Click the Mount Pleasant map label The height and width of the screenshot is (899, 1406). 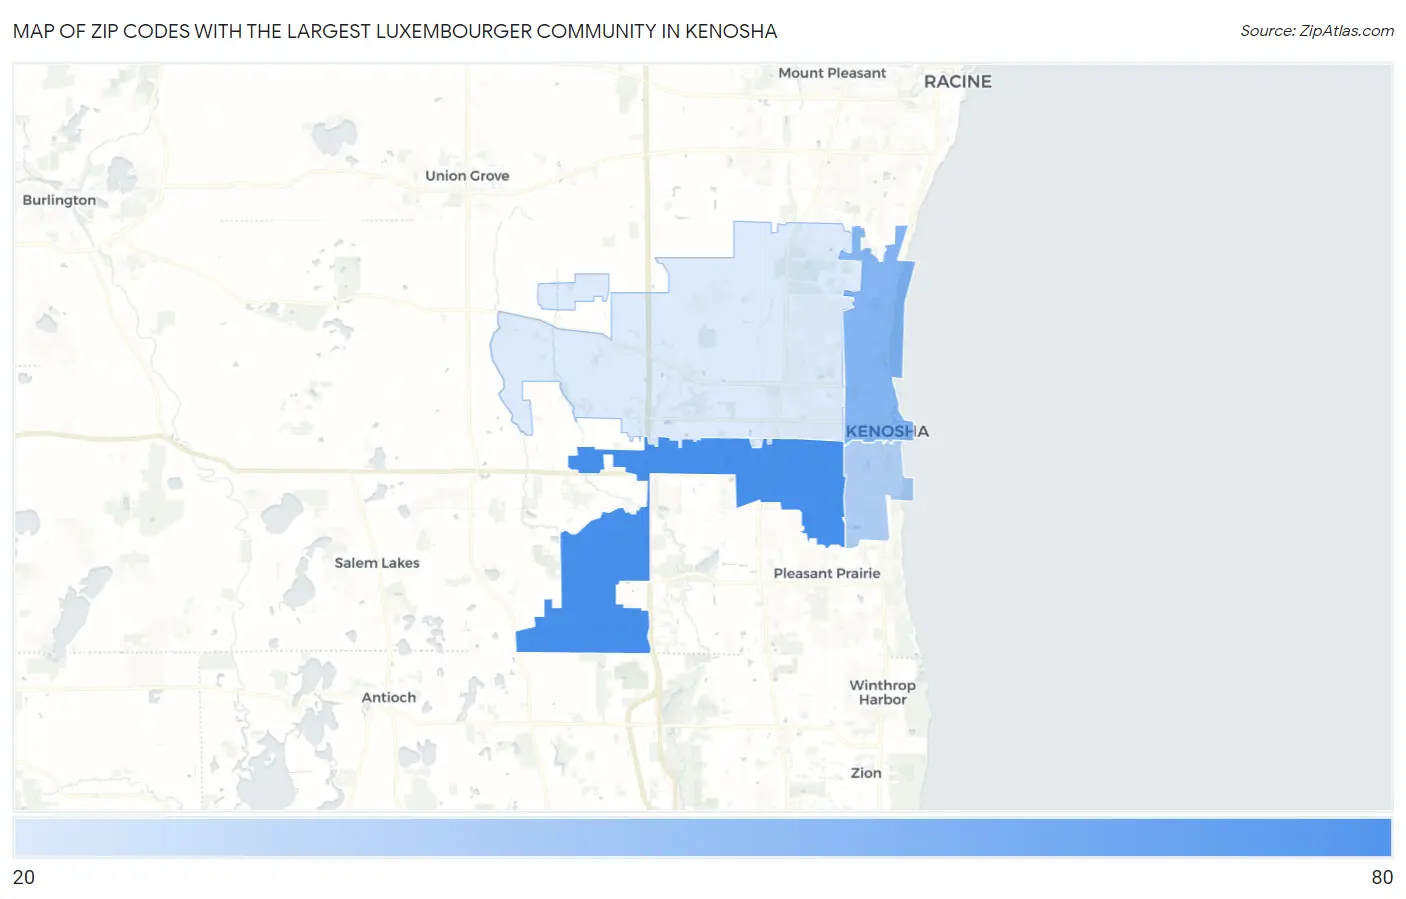832,73
